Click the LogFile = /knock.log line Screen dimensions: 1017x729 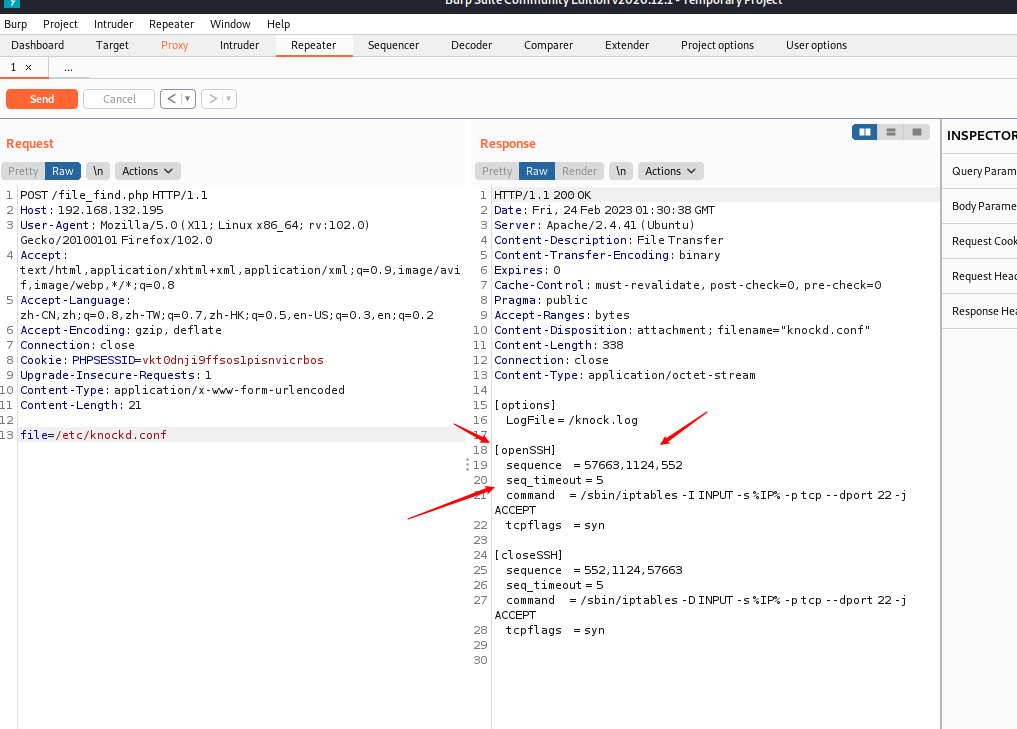571,420
